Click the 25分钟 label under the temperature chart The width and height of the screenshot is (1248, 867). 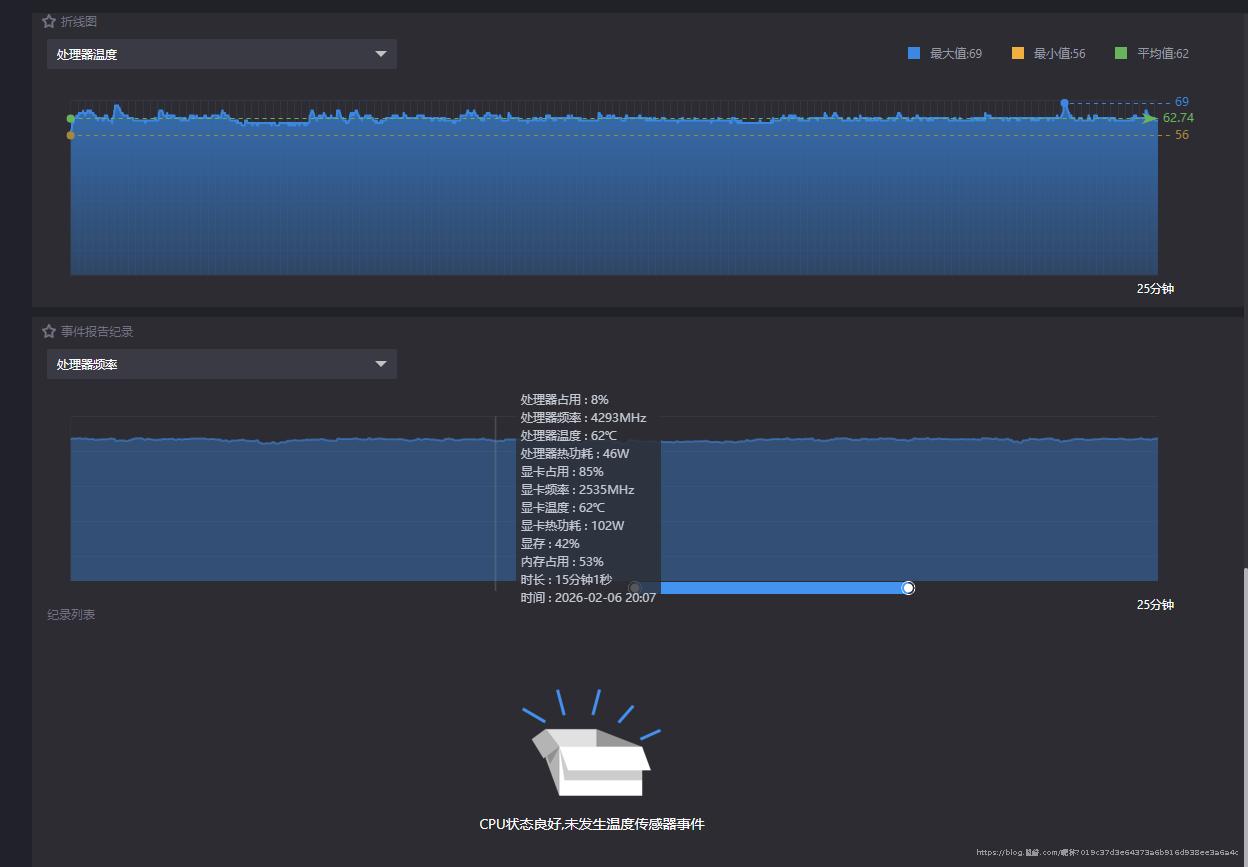pyautogui.click(x=1155, y=289)
